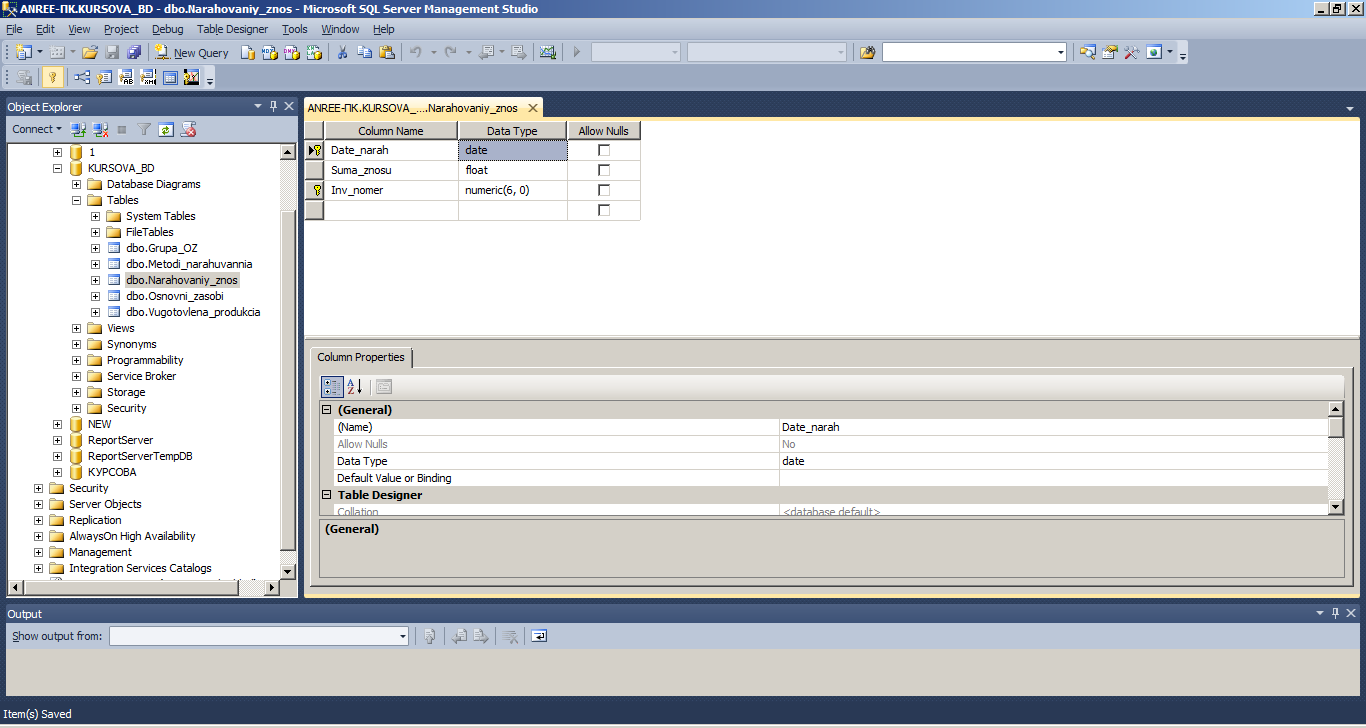1366x728 pixels.
Task: Click the Set Primary Key icon
Action: click(53, 77)
